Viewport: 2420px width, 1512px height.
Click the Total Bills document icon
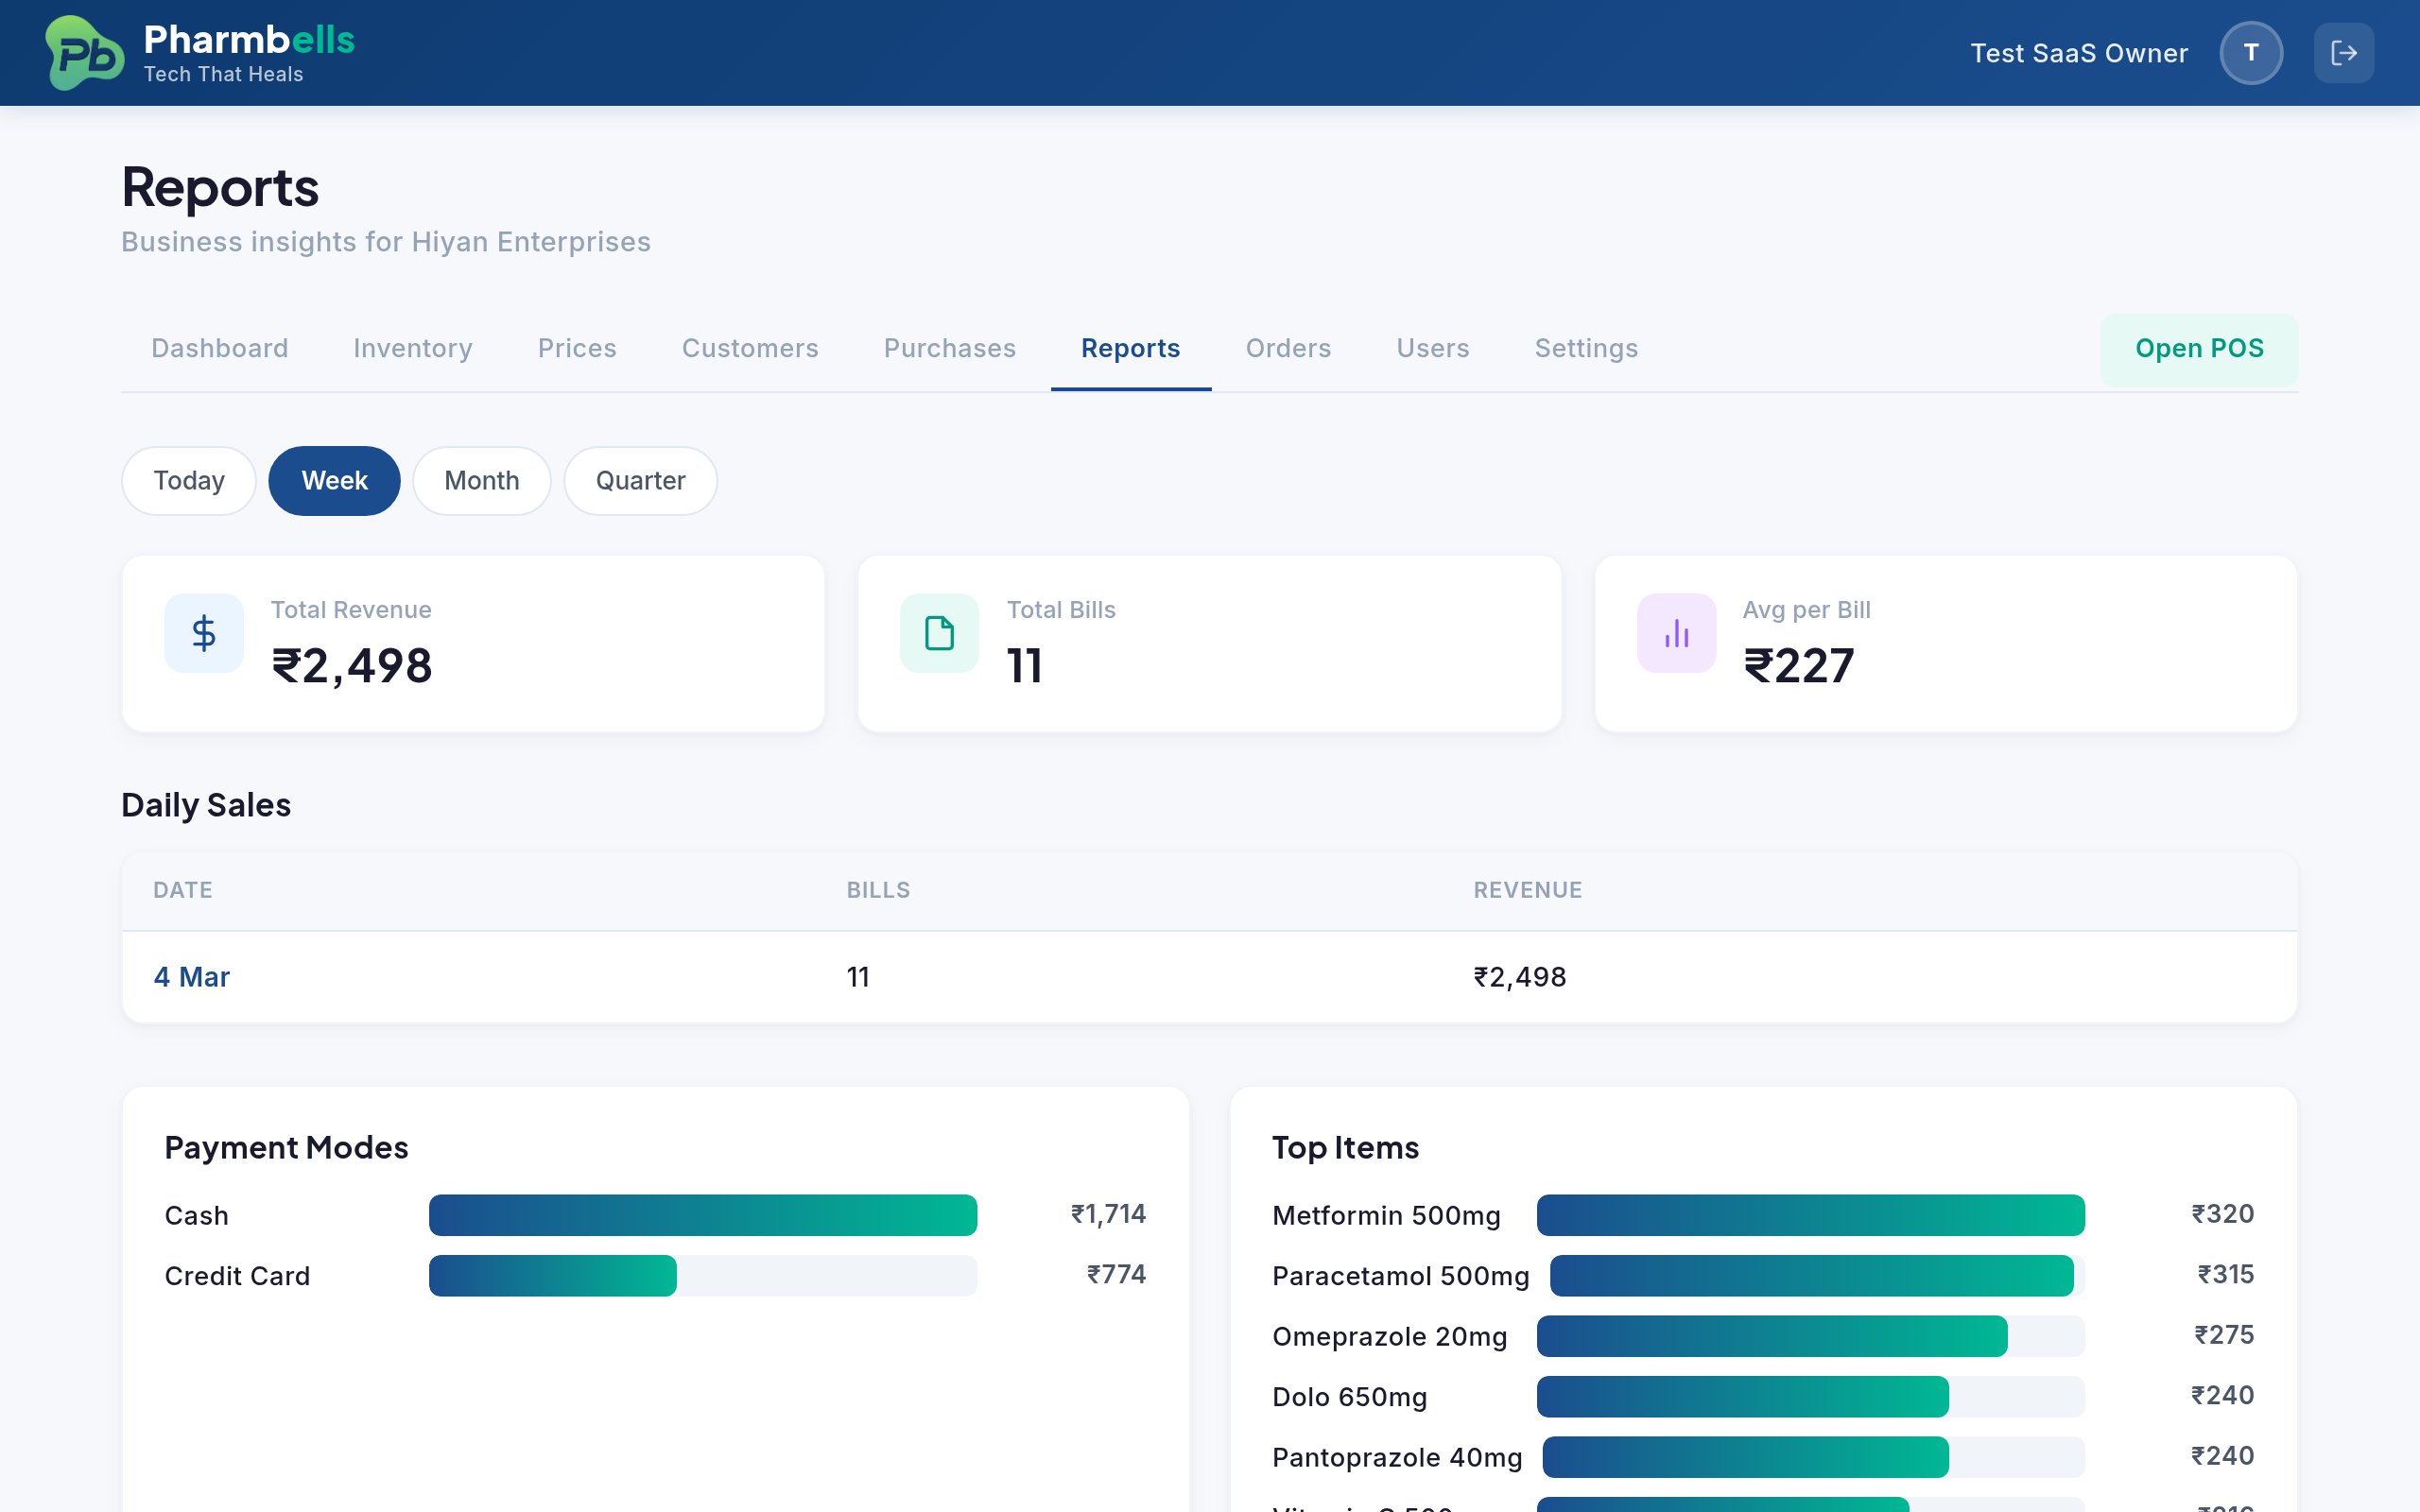coord(939,632)
